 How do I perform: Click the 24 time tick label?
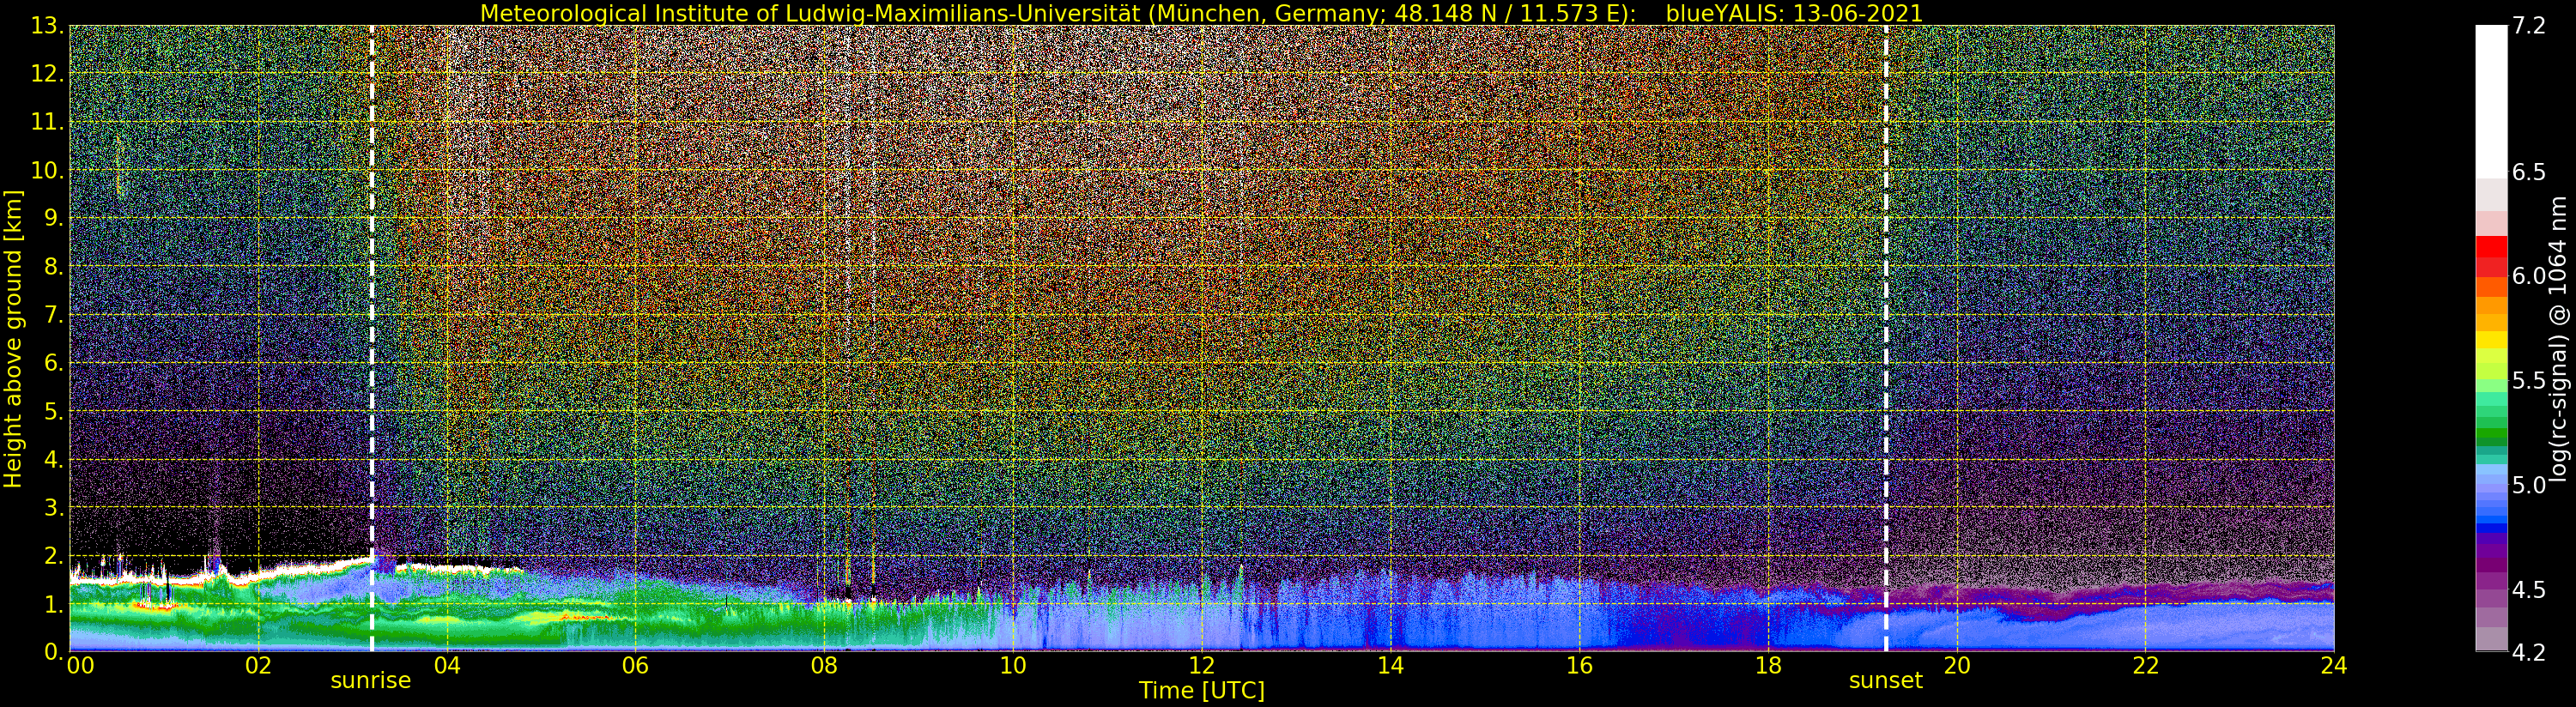tap(2334, 665)
